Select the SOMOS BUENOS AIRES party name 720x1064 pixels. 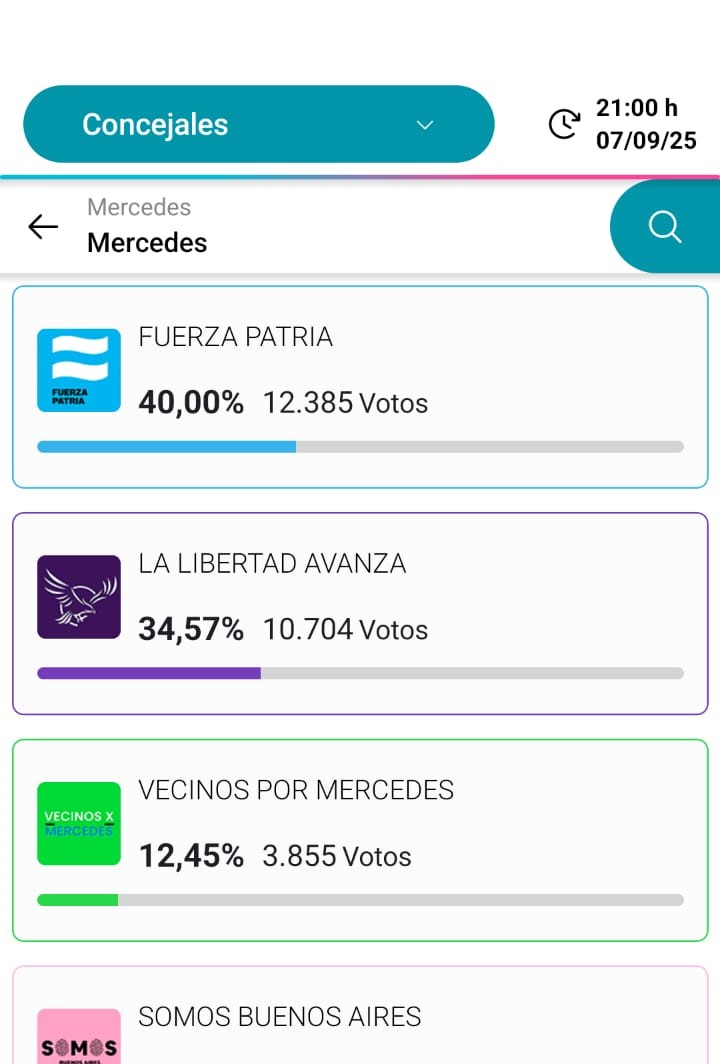[x=279, y=1017]
